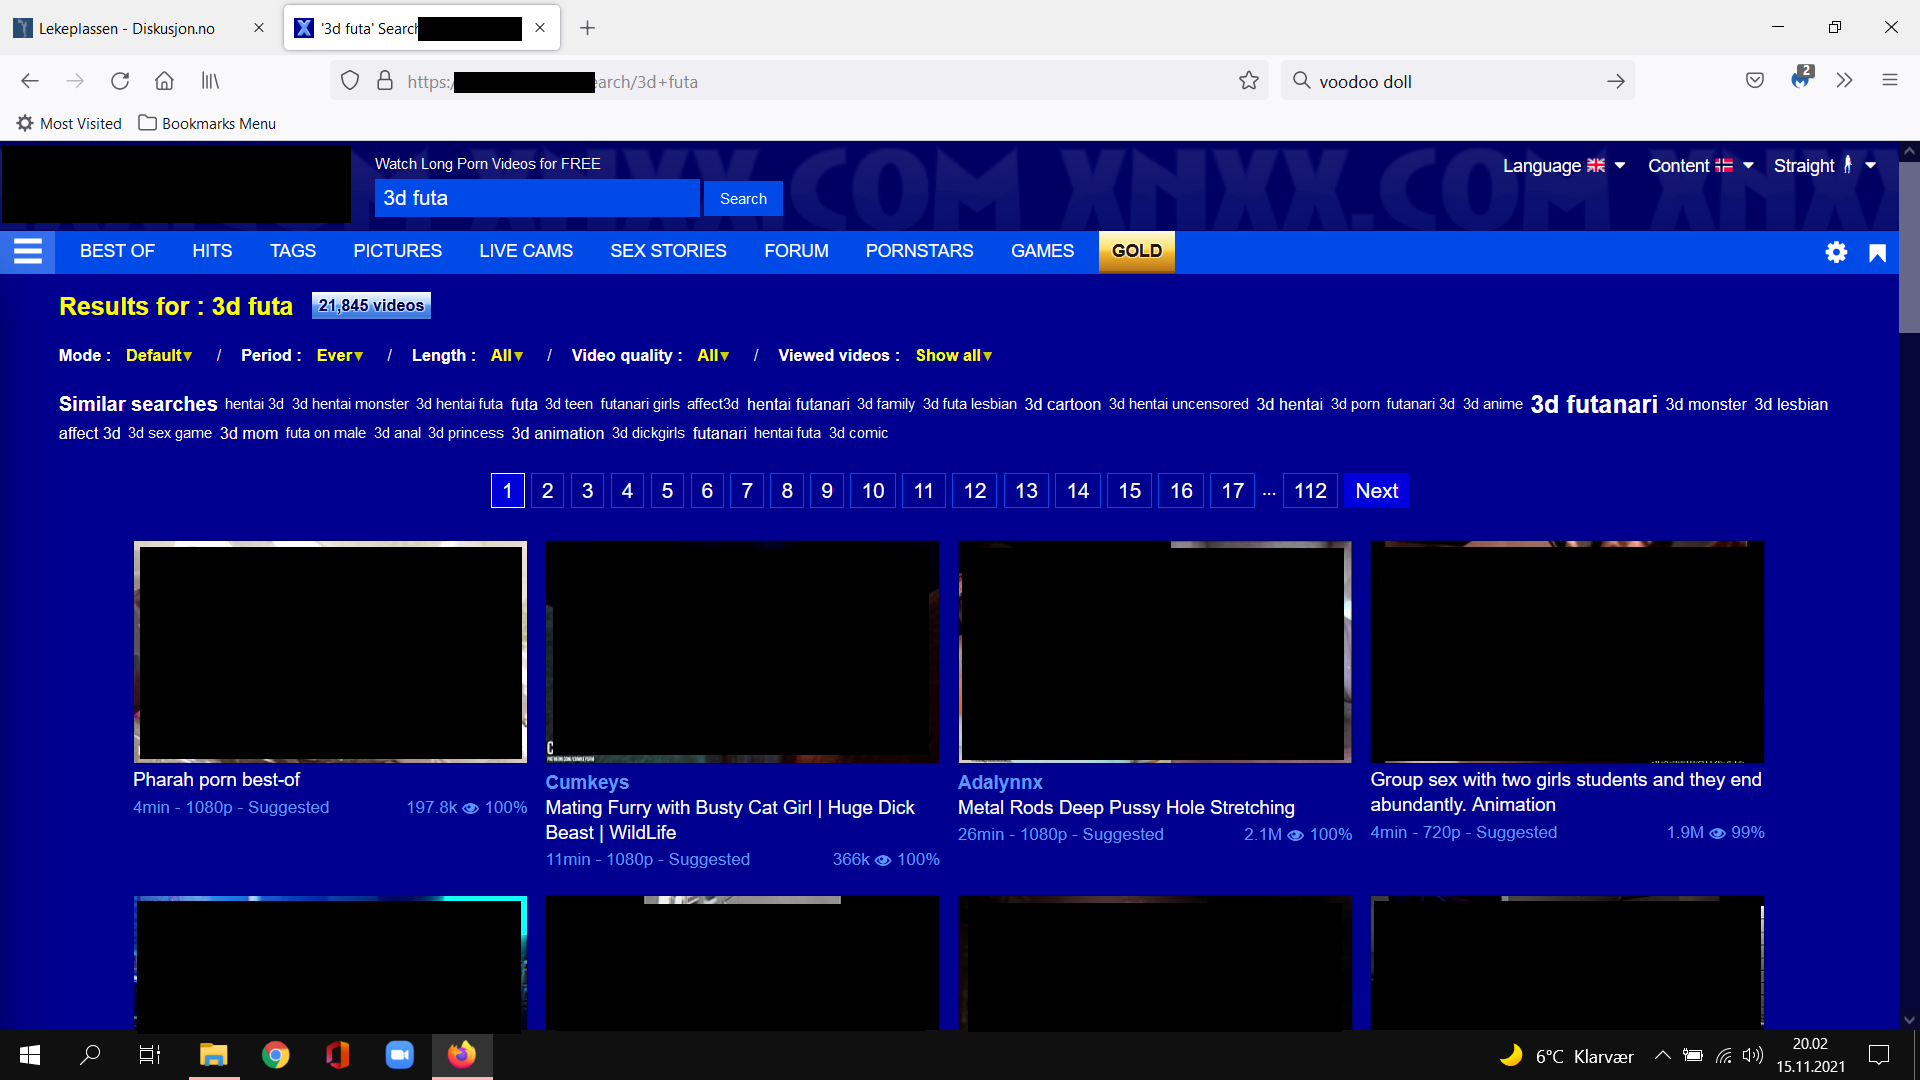
Task: Open the taskbar clock showing 20.02
Action: [x=1810, y=1055]
